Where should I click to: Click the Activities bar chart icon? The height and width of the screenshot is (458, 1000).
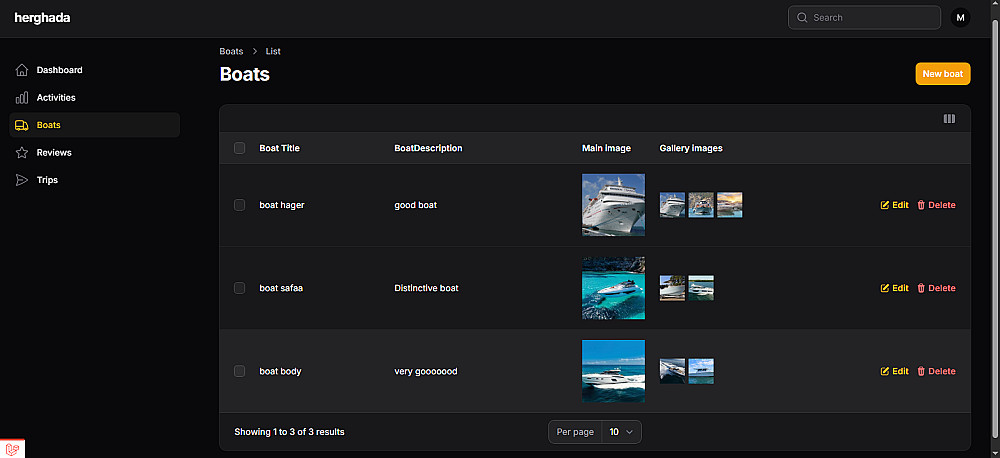point(22,98)
